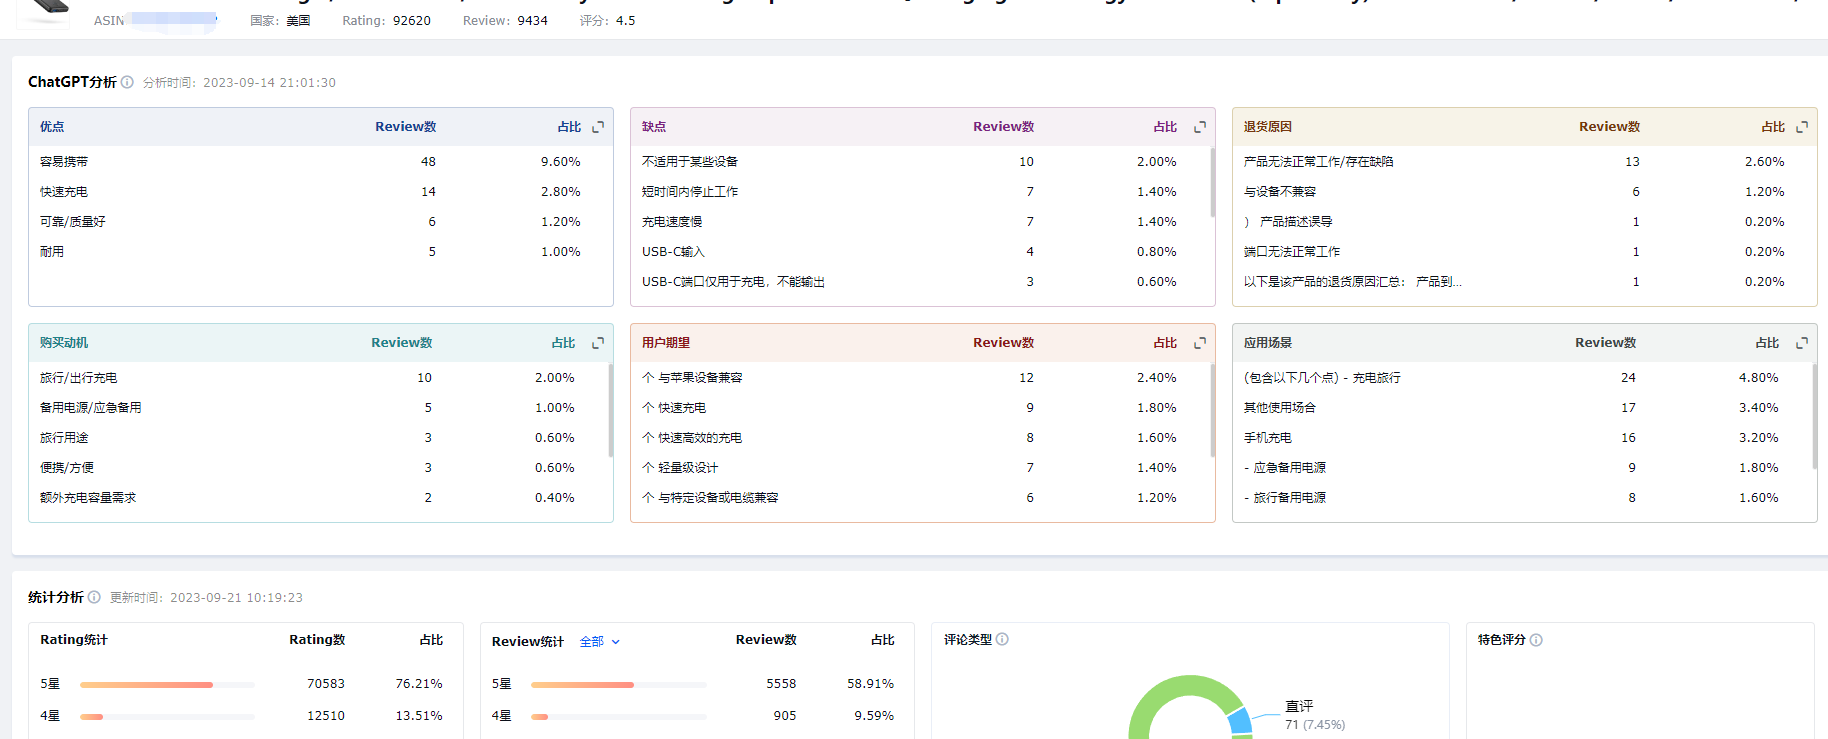
Task: Click the 4星 bar in Rating统计
Action: [x=167, y=717]
